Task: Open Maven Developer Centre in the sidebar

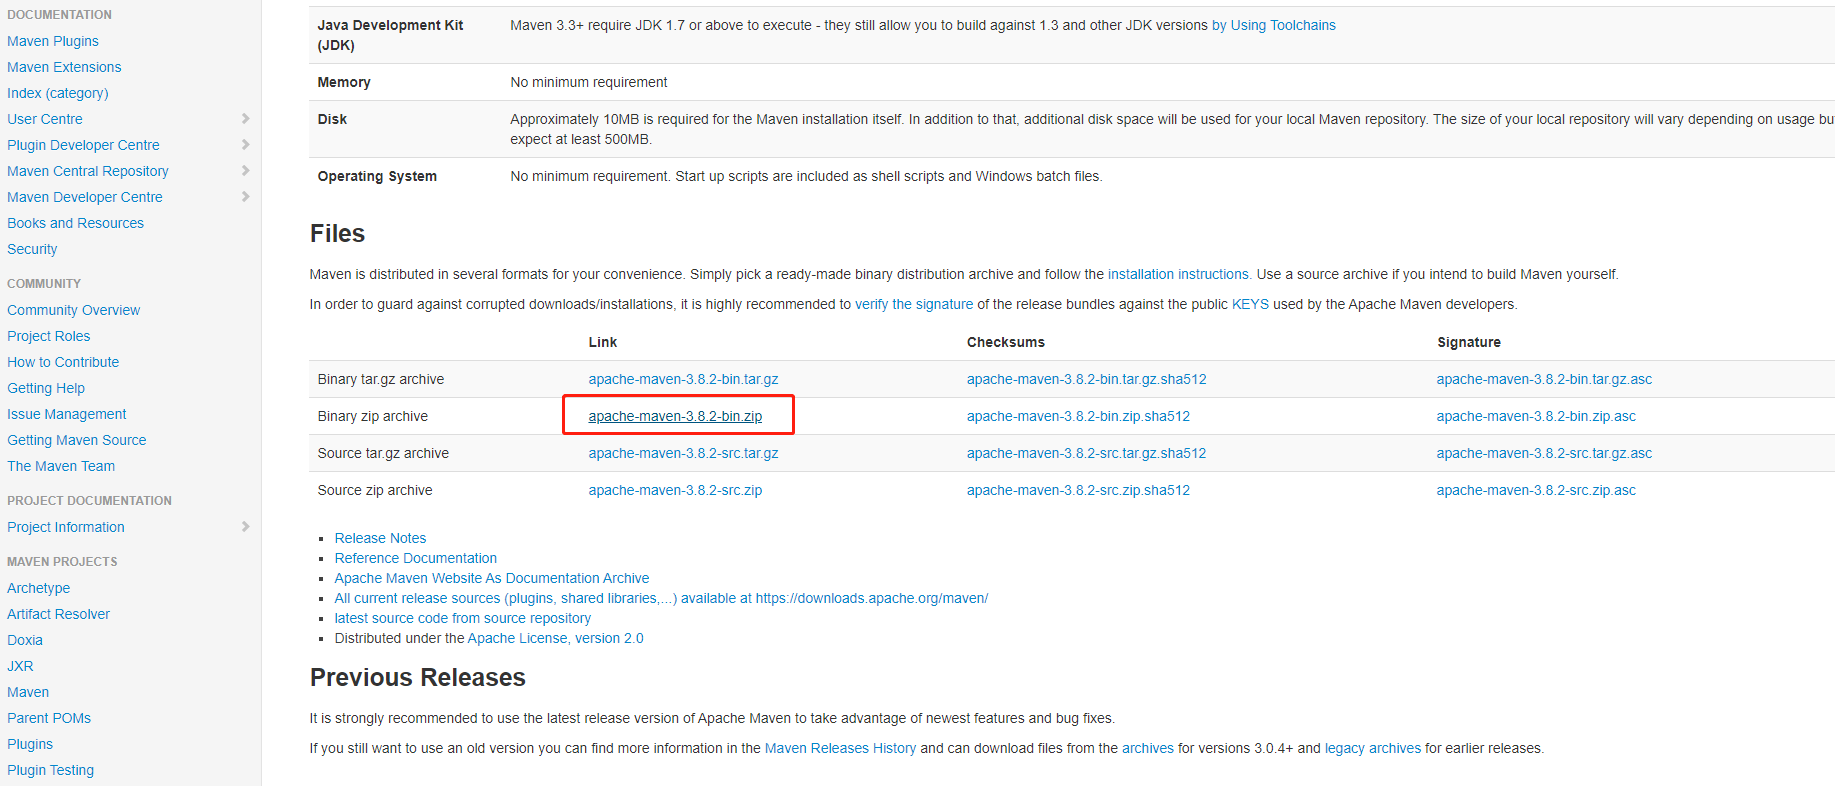Action: (85, 197)
